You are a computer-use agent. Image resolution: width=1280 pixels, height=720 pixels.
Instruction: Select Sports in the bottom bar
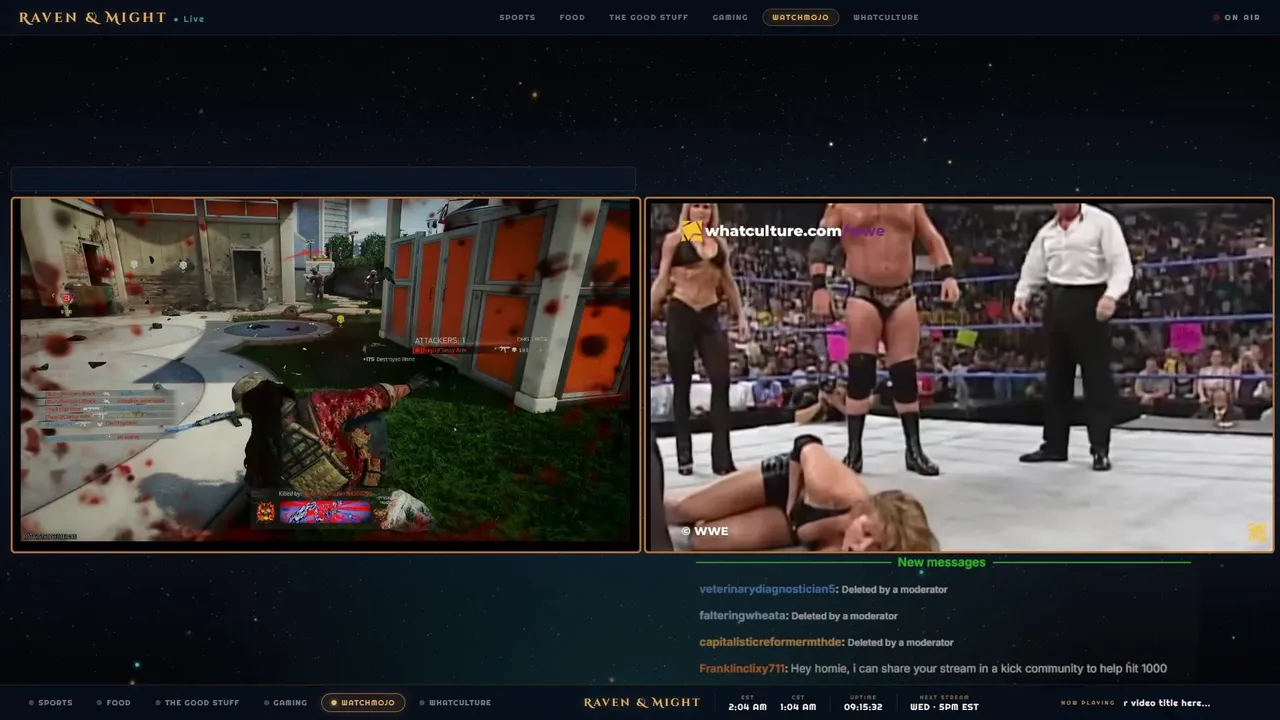pyautogui.click(x=51, y=703)
